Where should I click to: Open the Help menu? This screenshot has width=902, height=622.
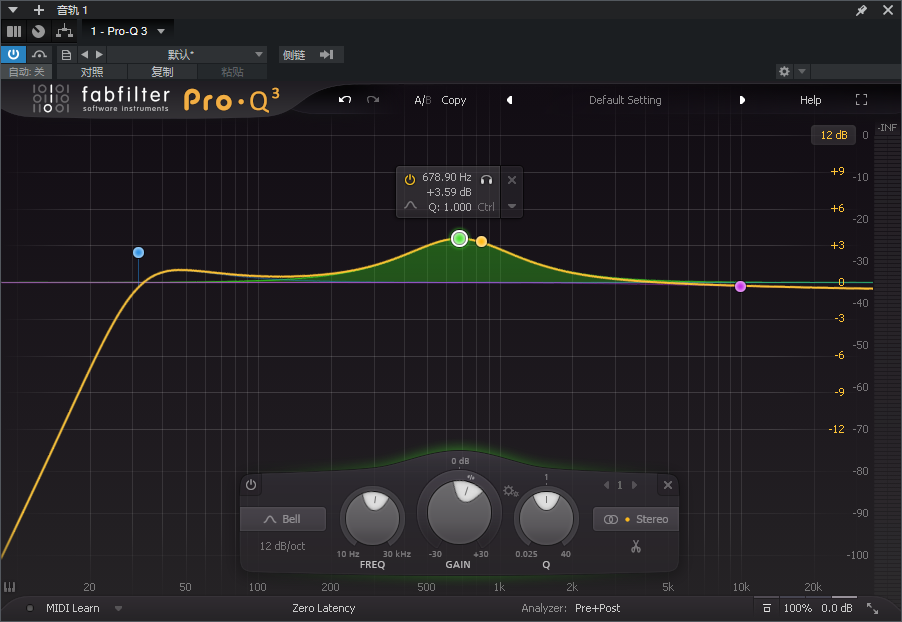810,100
